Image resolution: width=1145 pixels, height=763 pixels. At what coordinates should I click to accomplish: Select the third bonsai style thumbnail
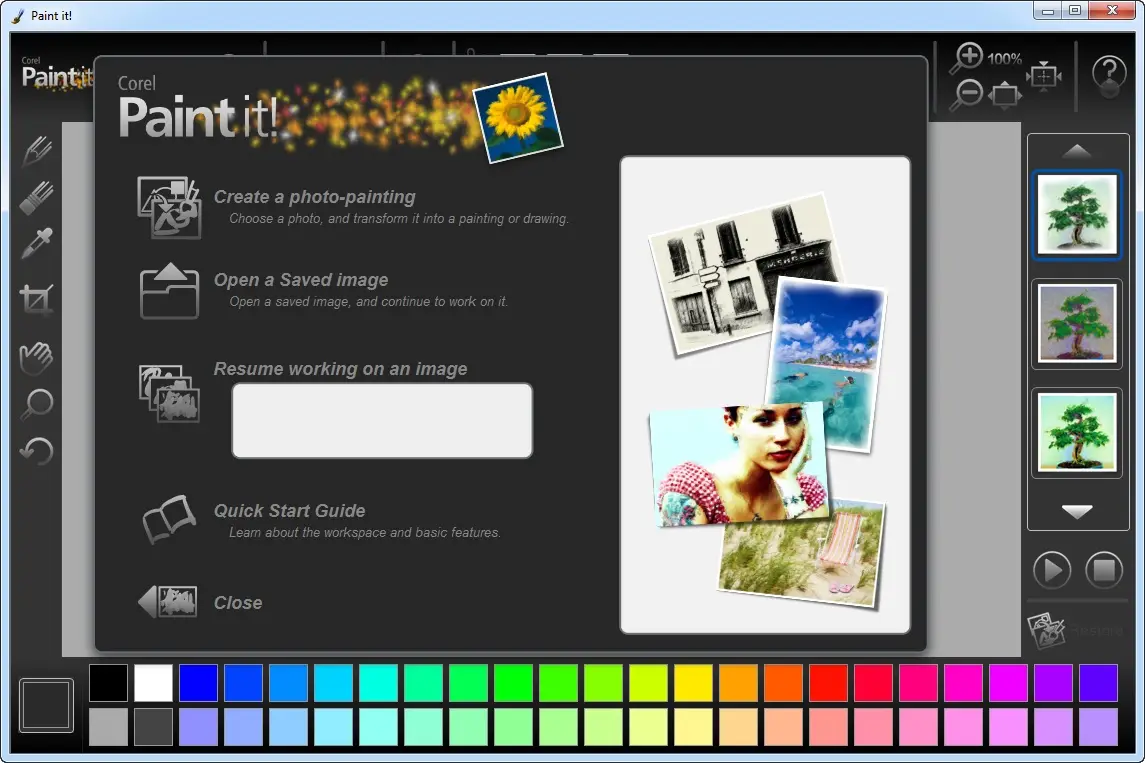pos(1076,433)
